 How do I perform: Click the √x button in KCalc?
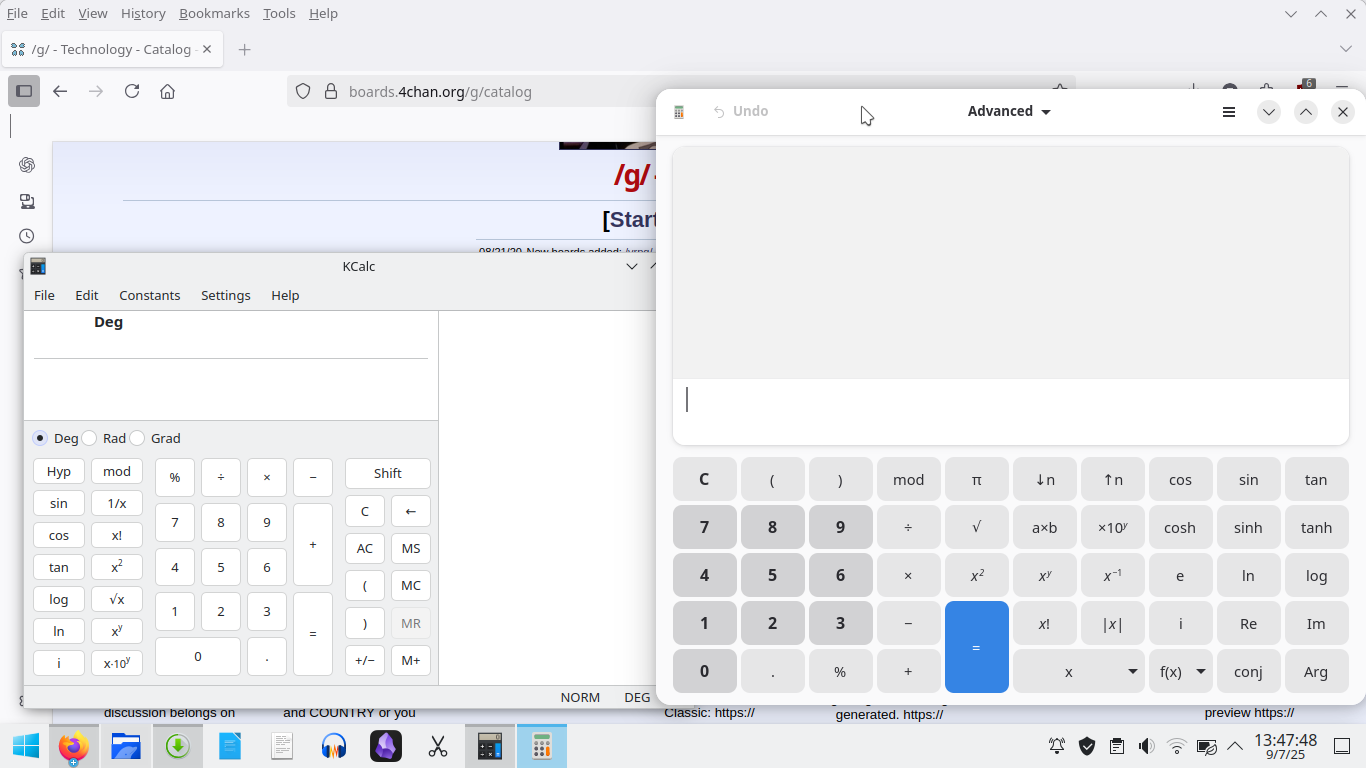coord(117,599)
